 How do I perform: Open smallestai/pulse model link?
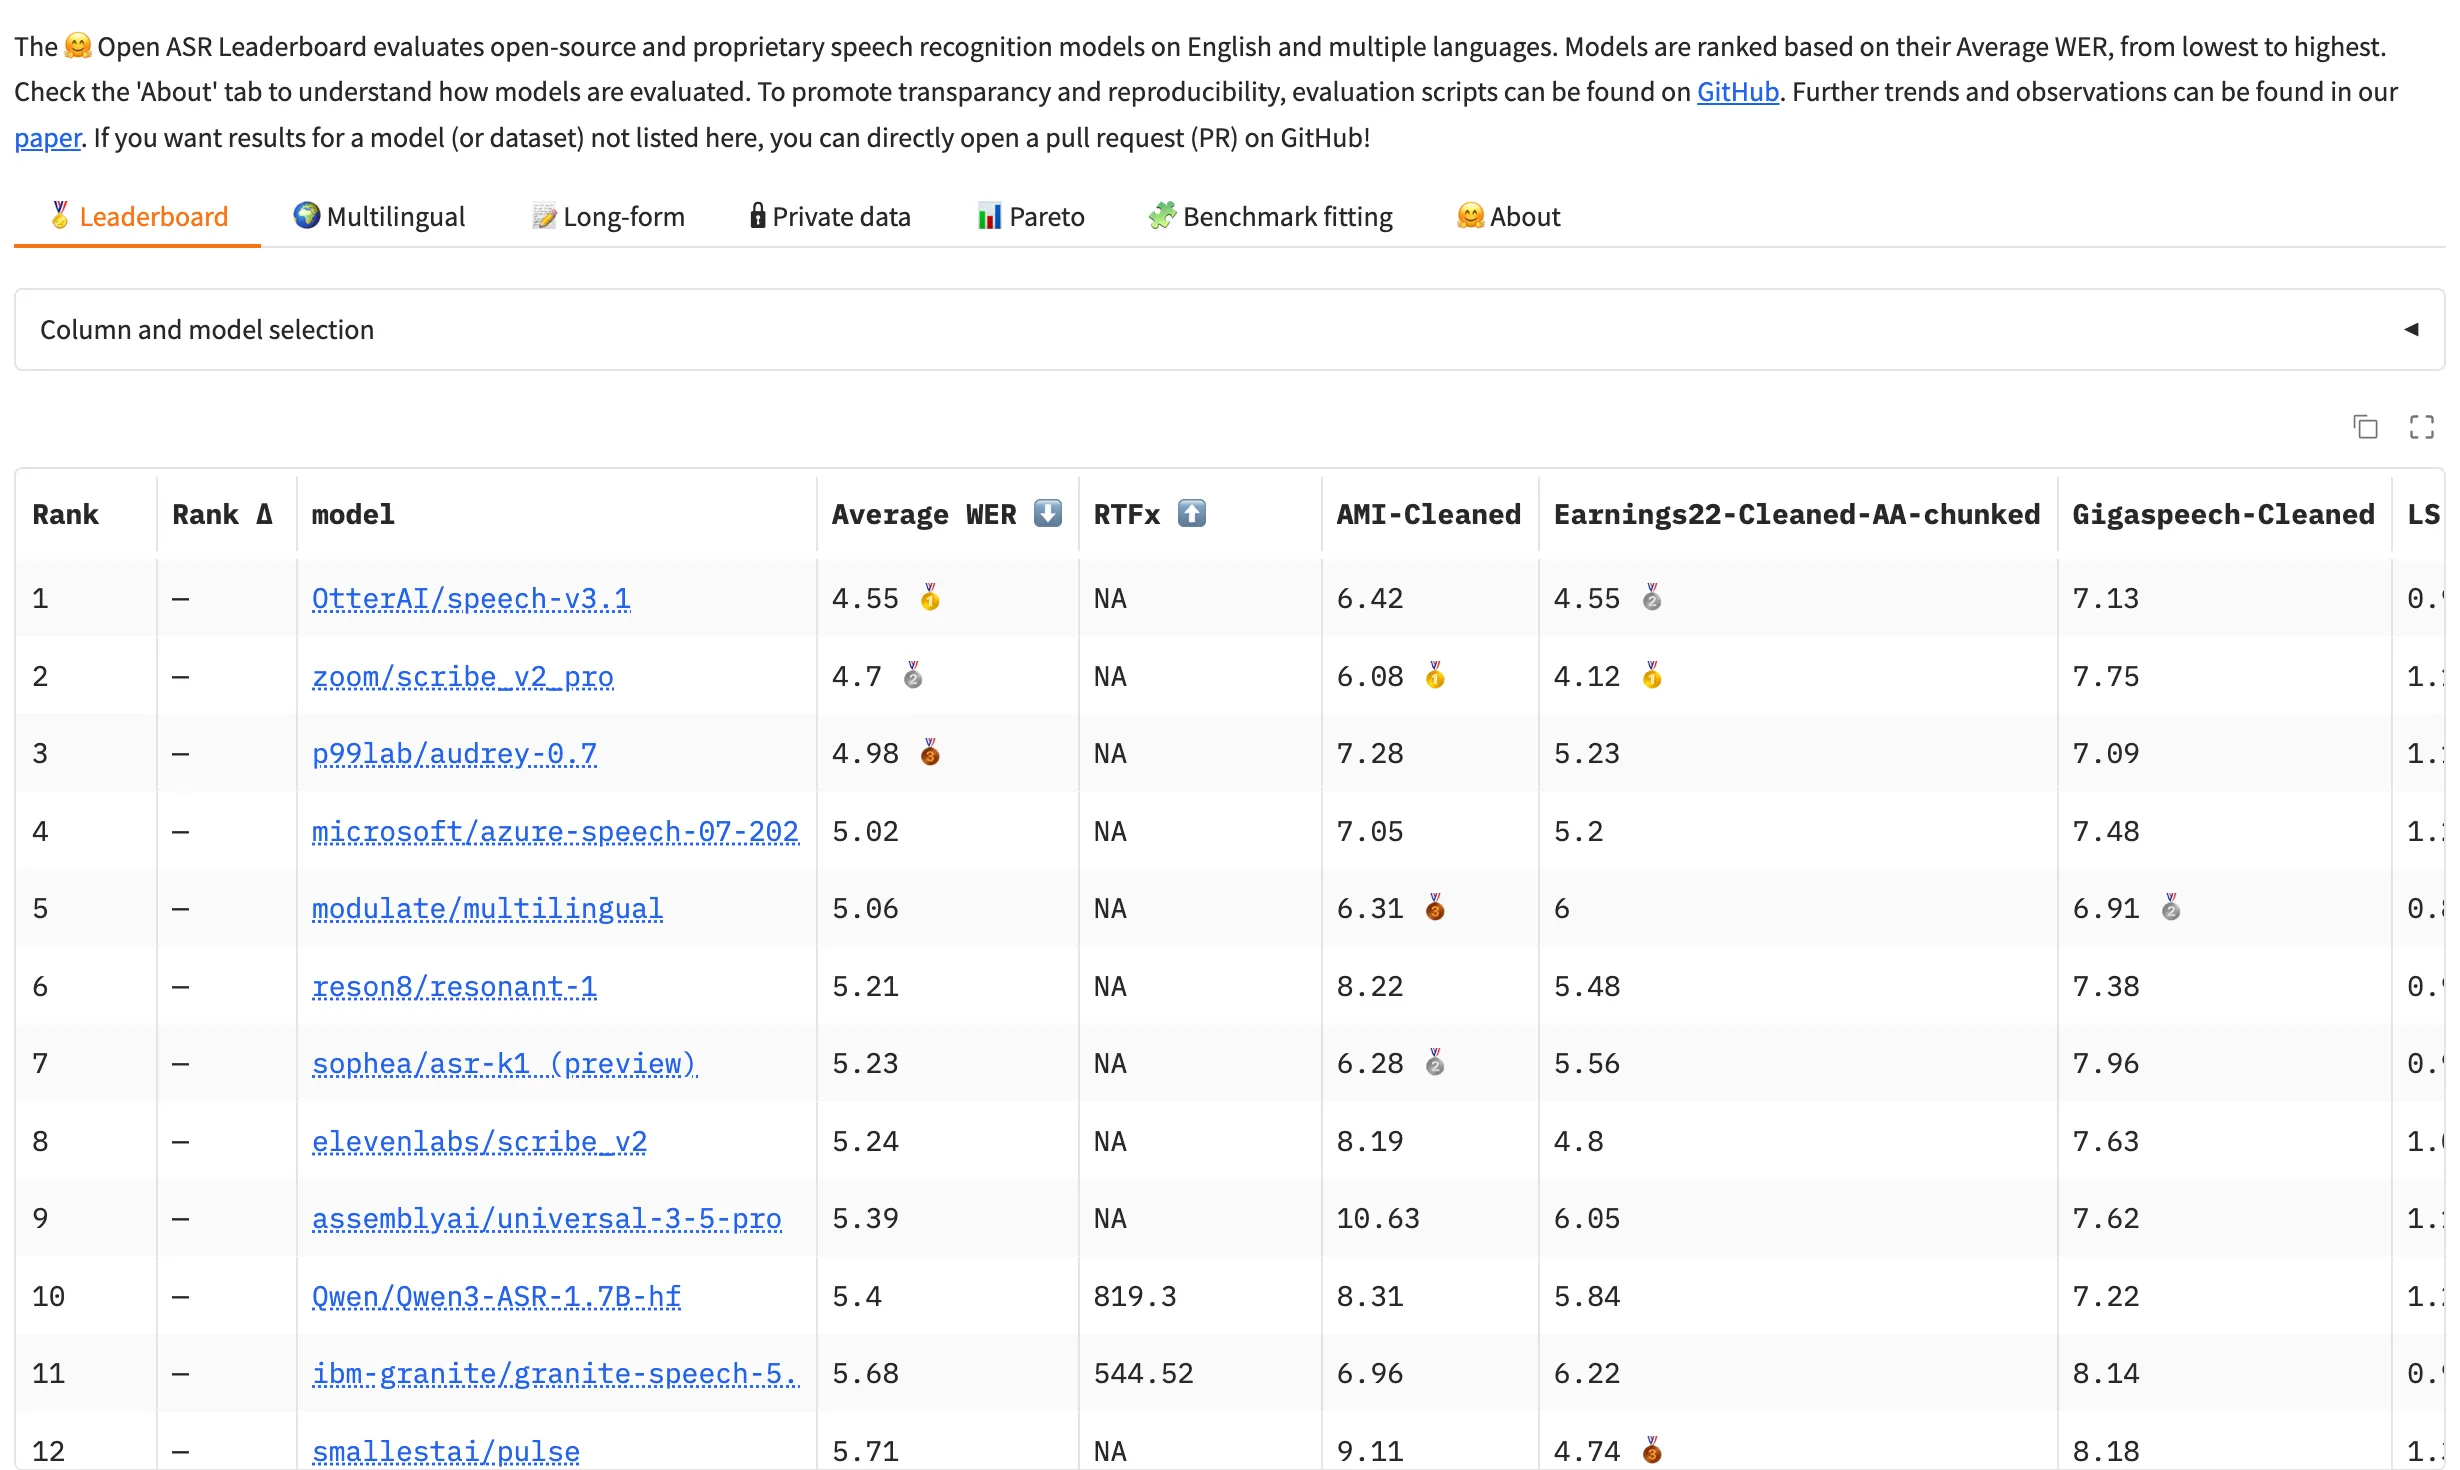tap(446, 1451)
